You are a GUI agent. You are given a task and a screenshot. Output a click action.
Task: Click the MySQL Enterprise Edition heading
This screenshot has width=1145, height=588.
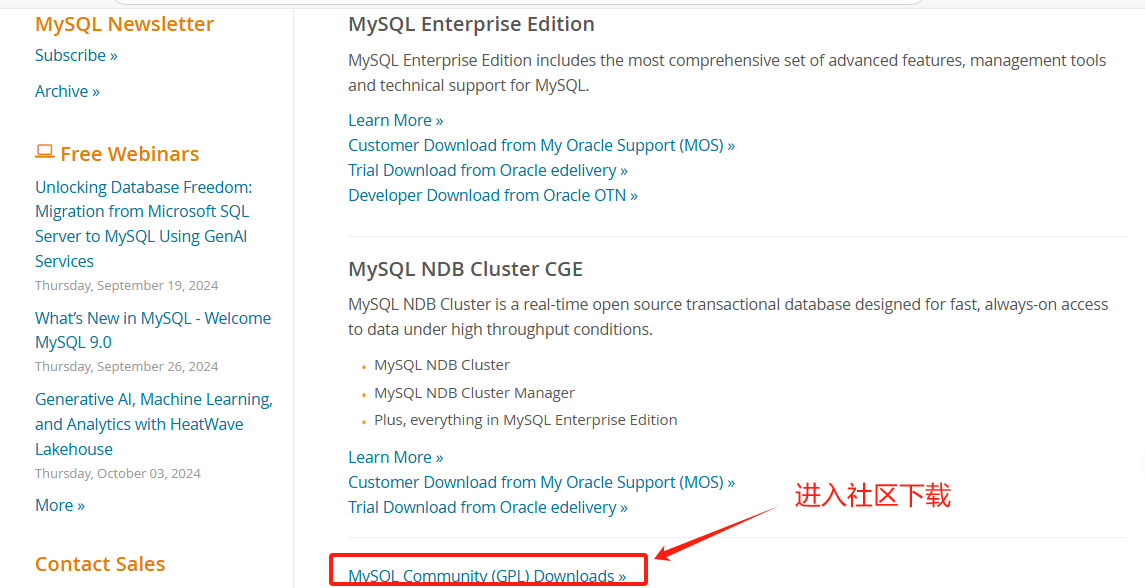471,24
